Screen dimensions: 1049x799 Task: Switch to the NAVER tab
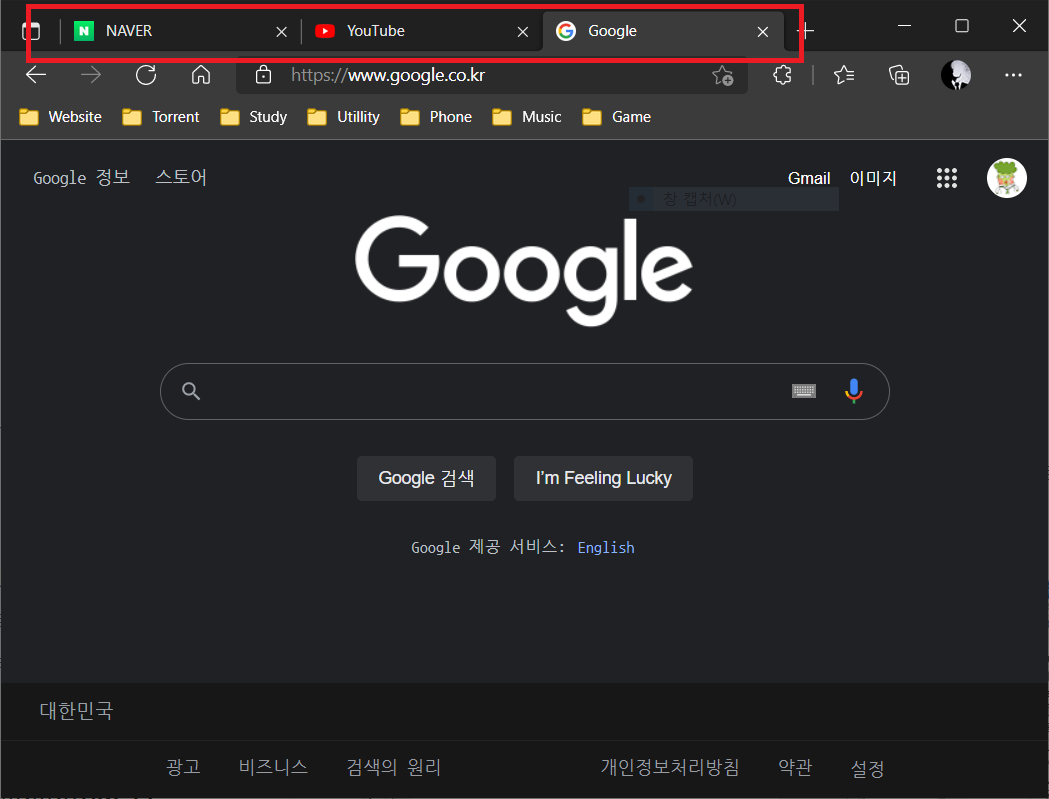point(181,31)
